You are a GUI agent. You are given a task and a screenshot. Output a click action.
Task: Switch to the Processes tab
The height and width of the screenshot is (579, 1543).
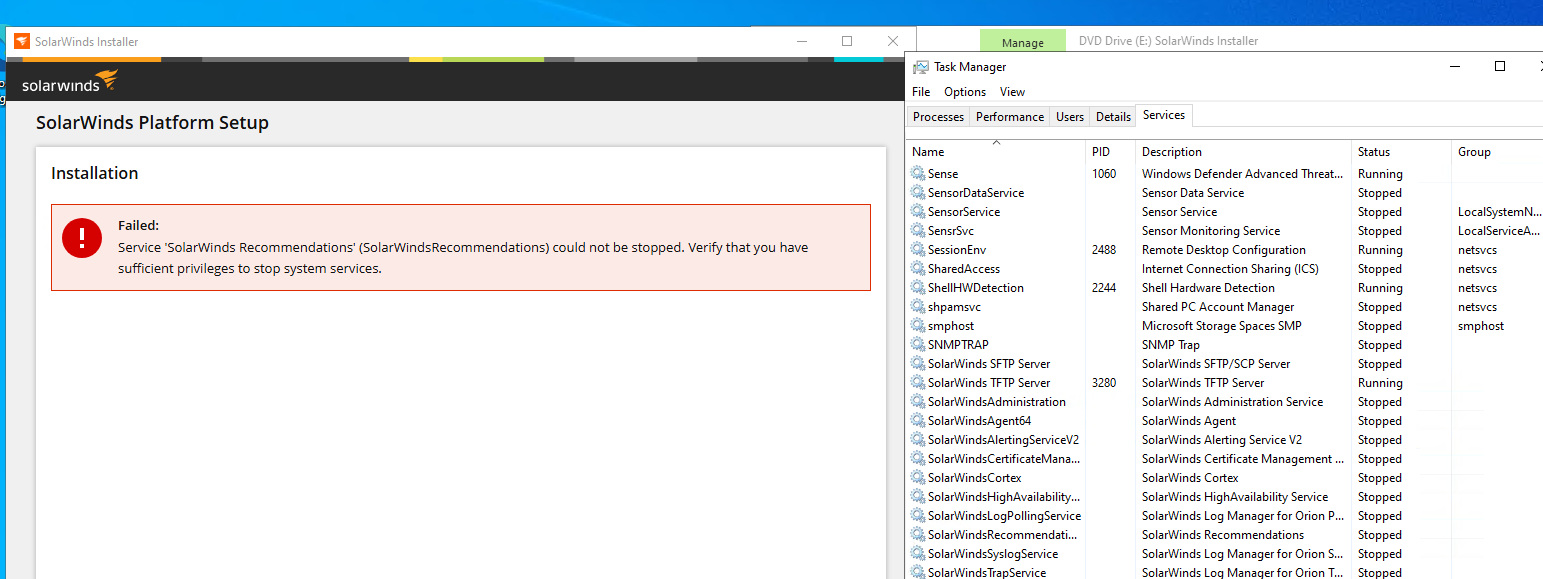938,117
